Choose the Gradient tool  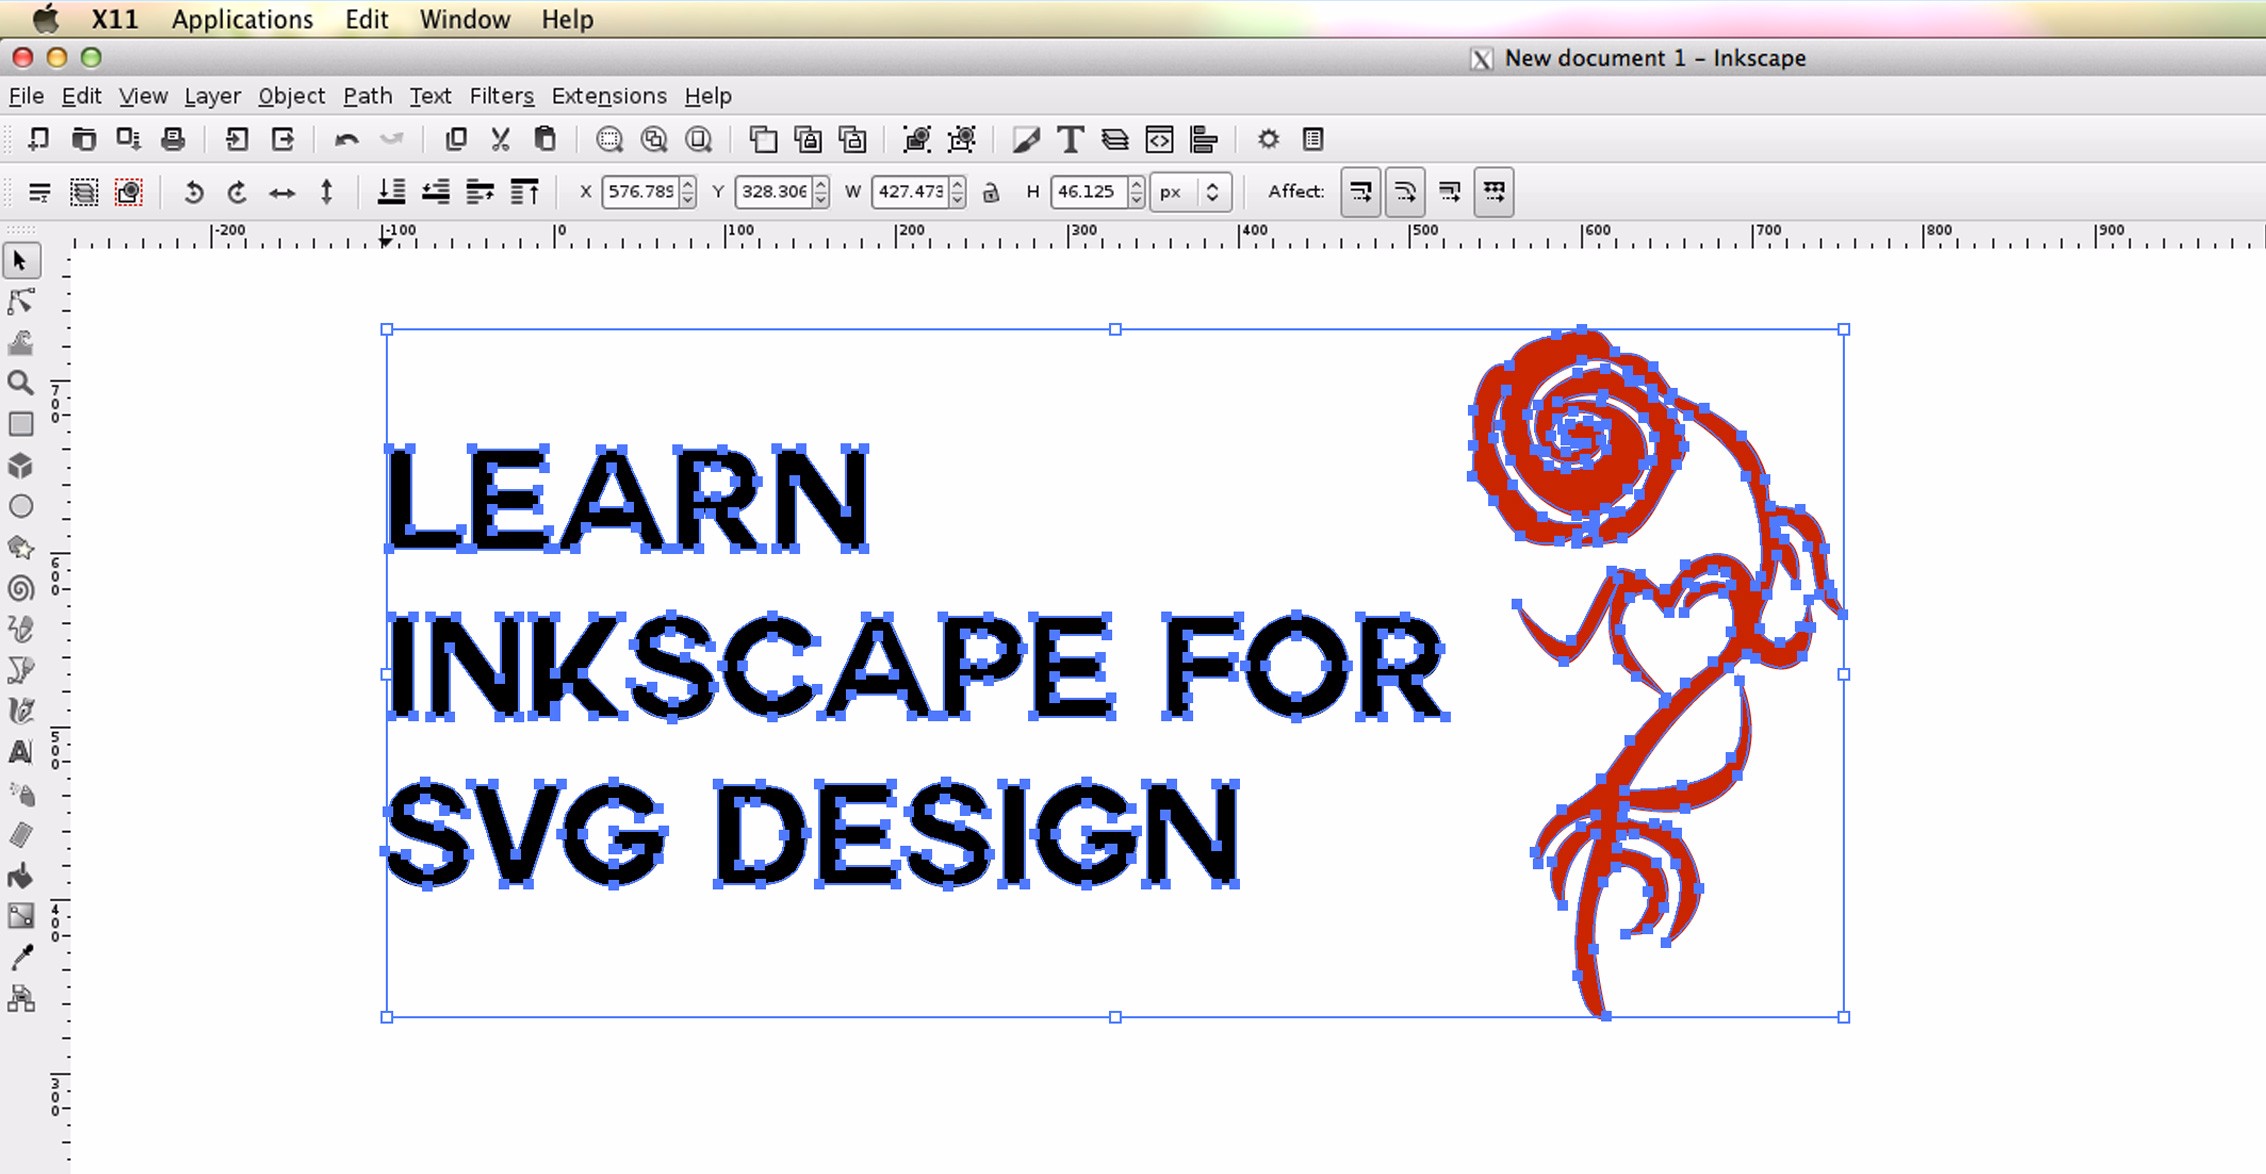point(21,916)
